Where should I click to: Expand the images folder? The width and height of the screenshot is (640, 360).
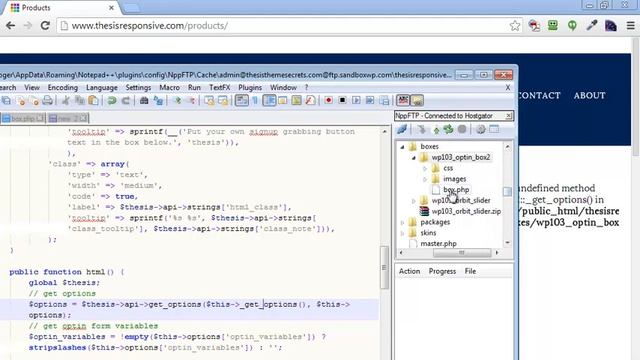[425, 179]
